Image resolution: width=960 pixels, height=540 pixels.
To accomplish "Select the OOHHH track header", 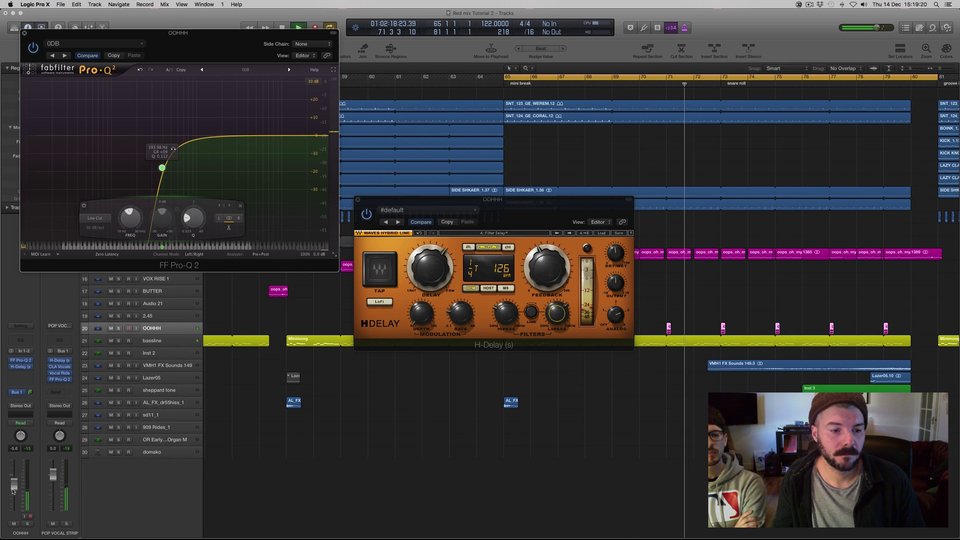I will click(x=141, y=328).
